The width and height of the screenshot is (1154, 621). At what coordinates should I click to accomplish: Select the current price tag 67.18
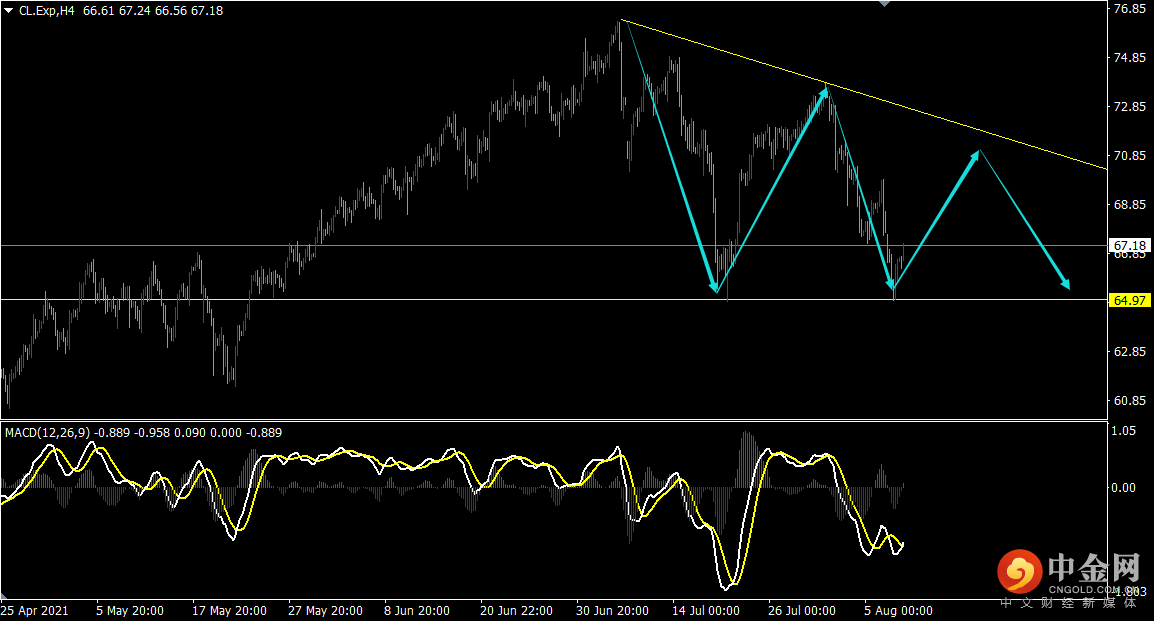point(1129,246)
